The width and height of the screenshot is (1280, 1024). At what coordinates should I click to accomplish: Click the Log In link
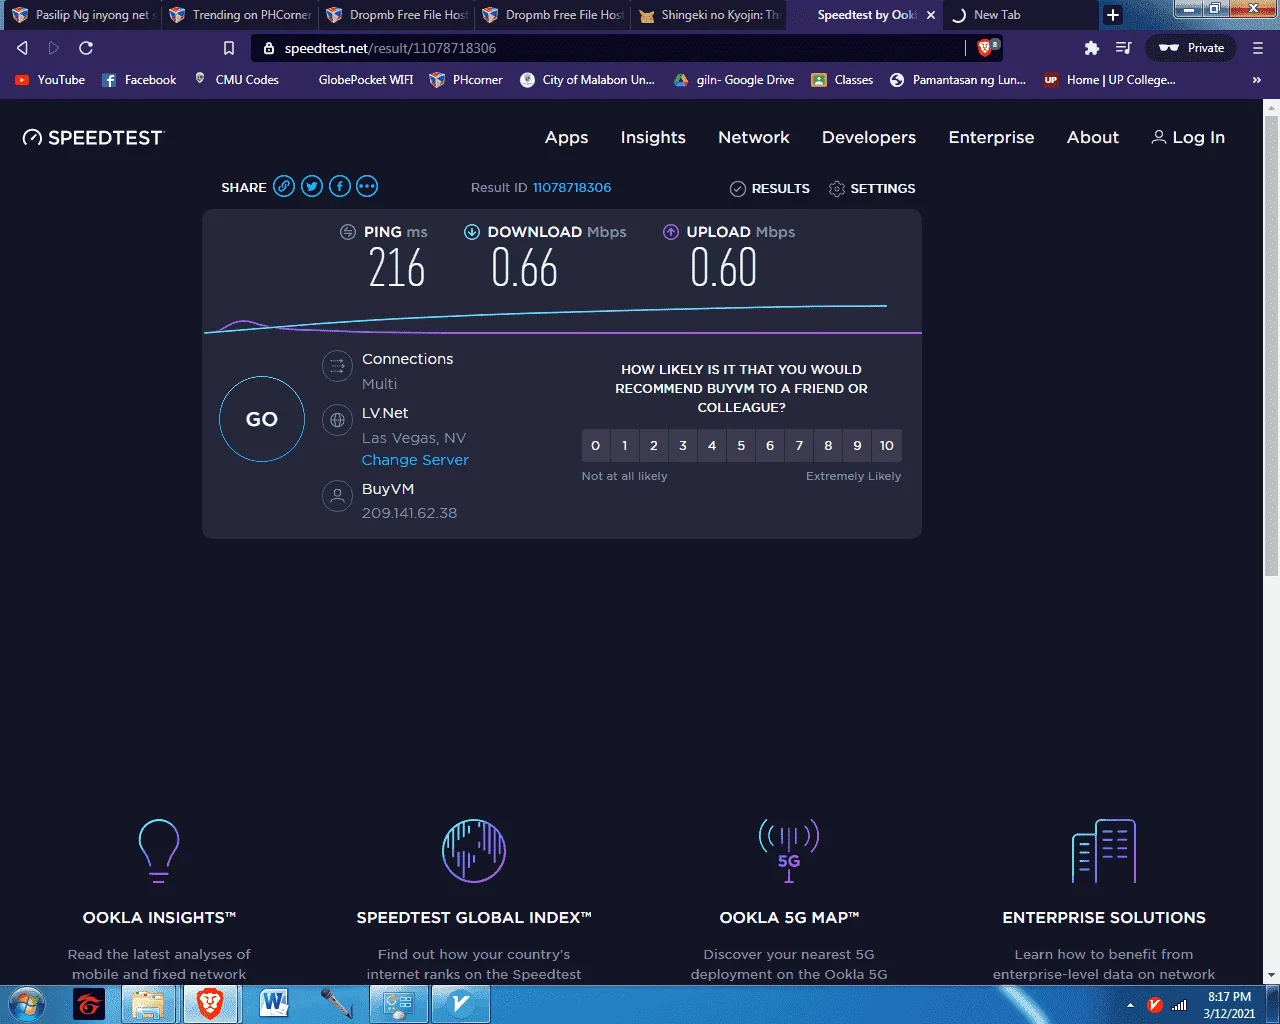1188,138
